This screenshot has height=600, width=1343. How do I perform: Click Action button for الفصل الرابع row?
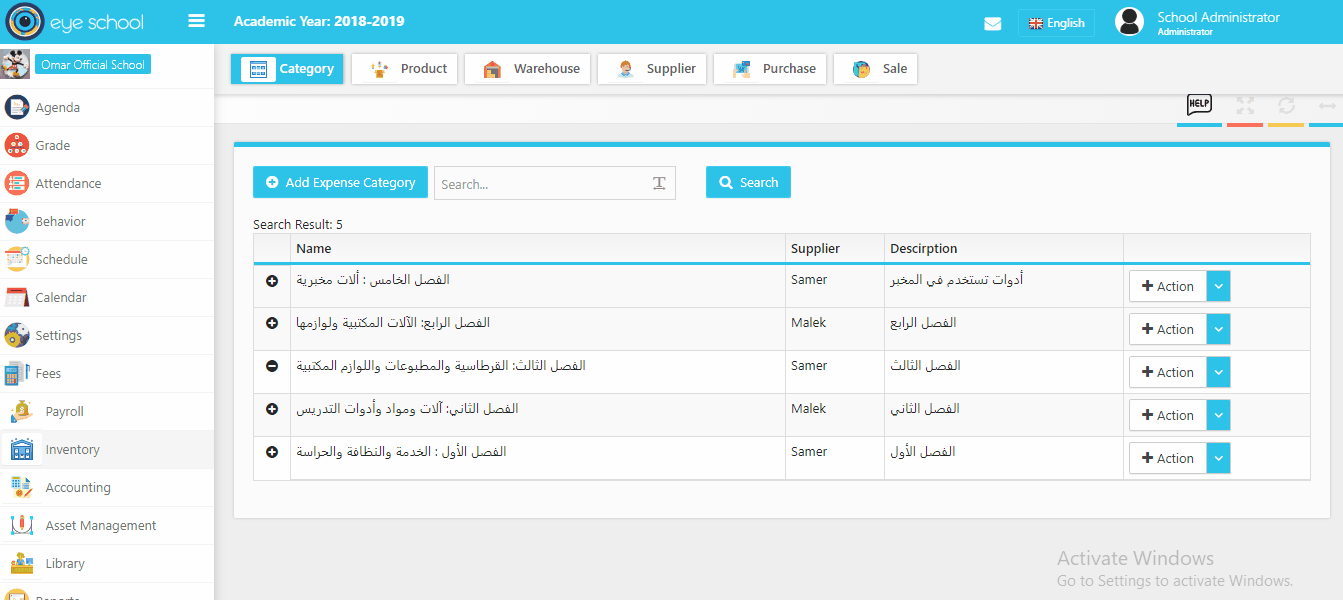click(1168, 329)
